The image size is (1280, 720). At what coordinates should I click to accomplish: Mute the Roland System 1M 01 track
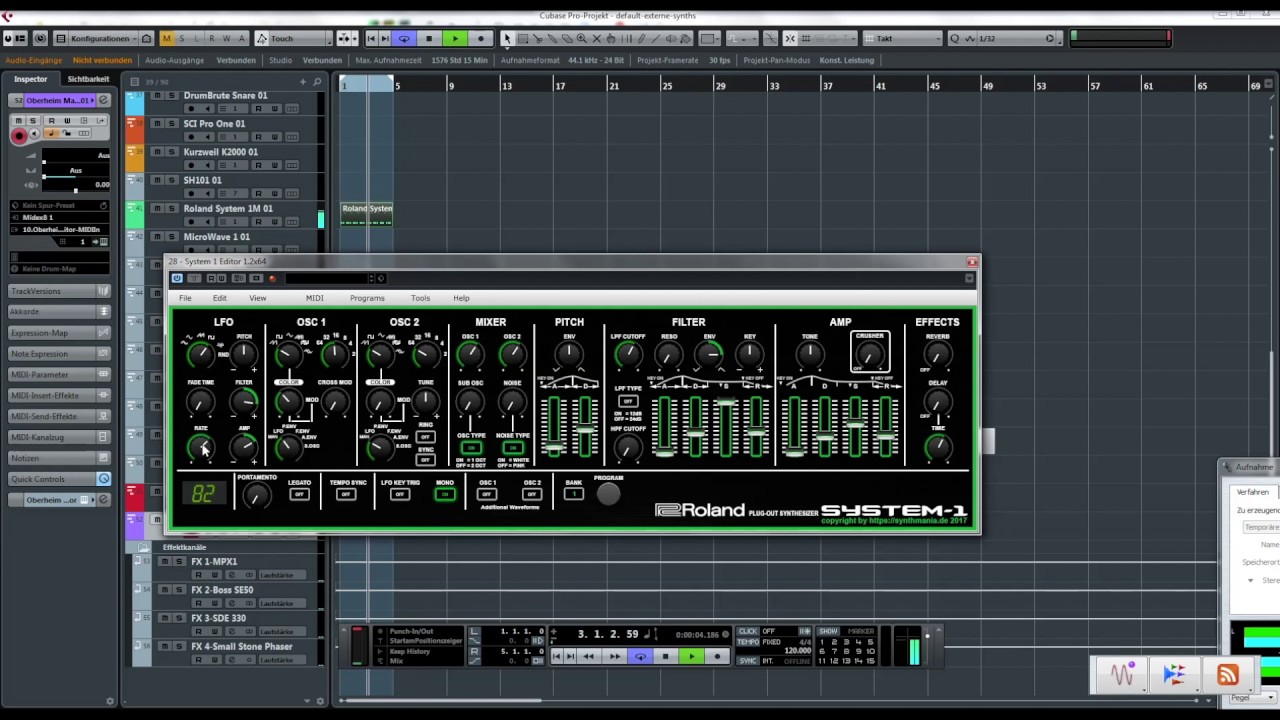coord(157,209)
